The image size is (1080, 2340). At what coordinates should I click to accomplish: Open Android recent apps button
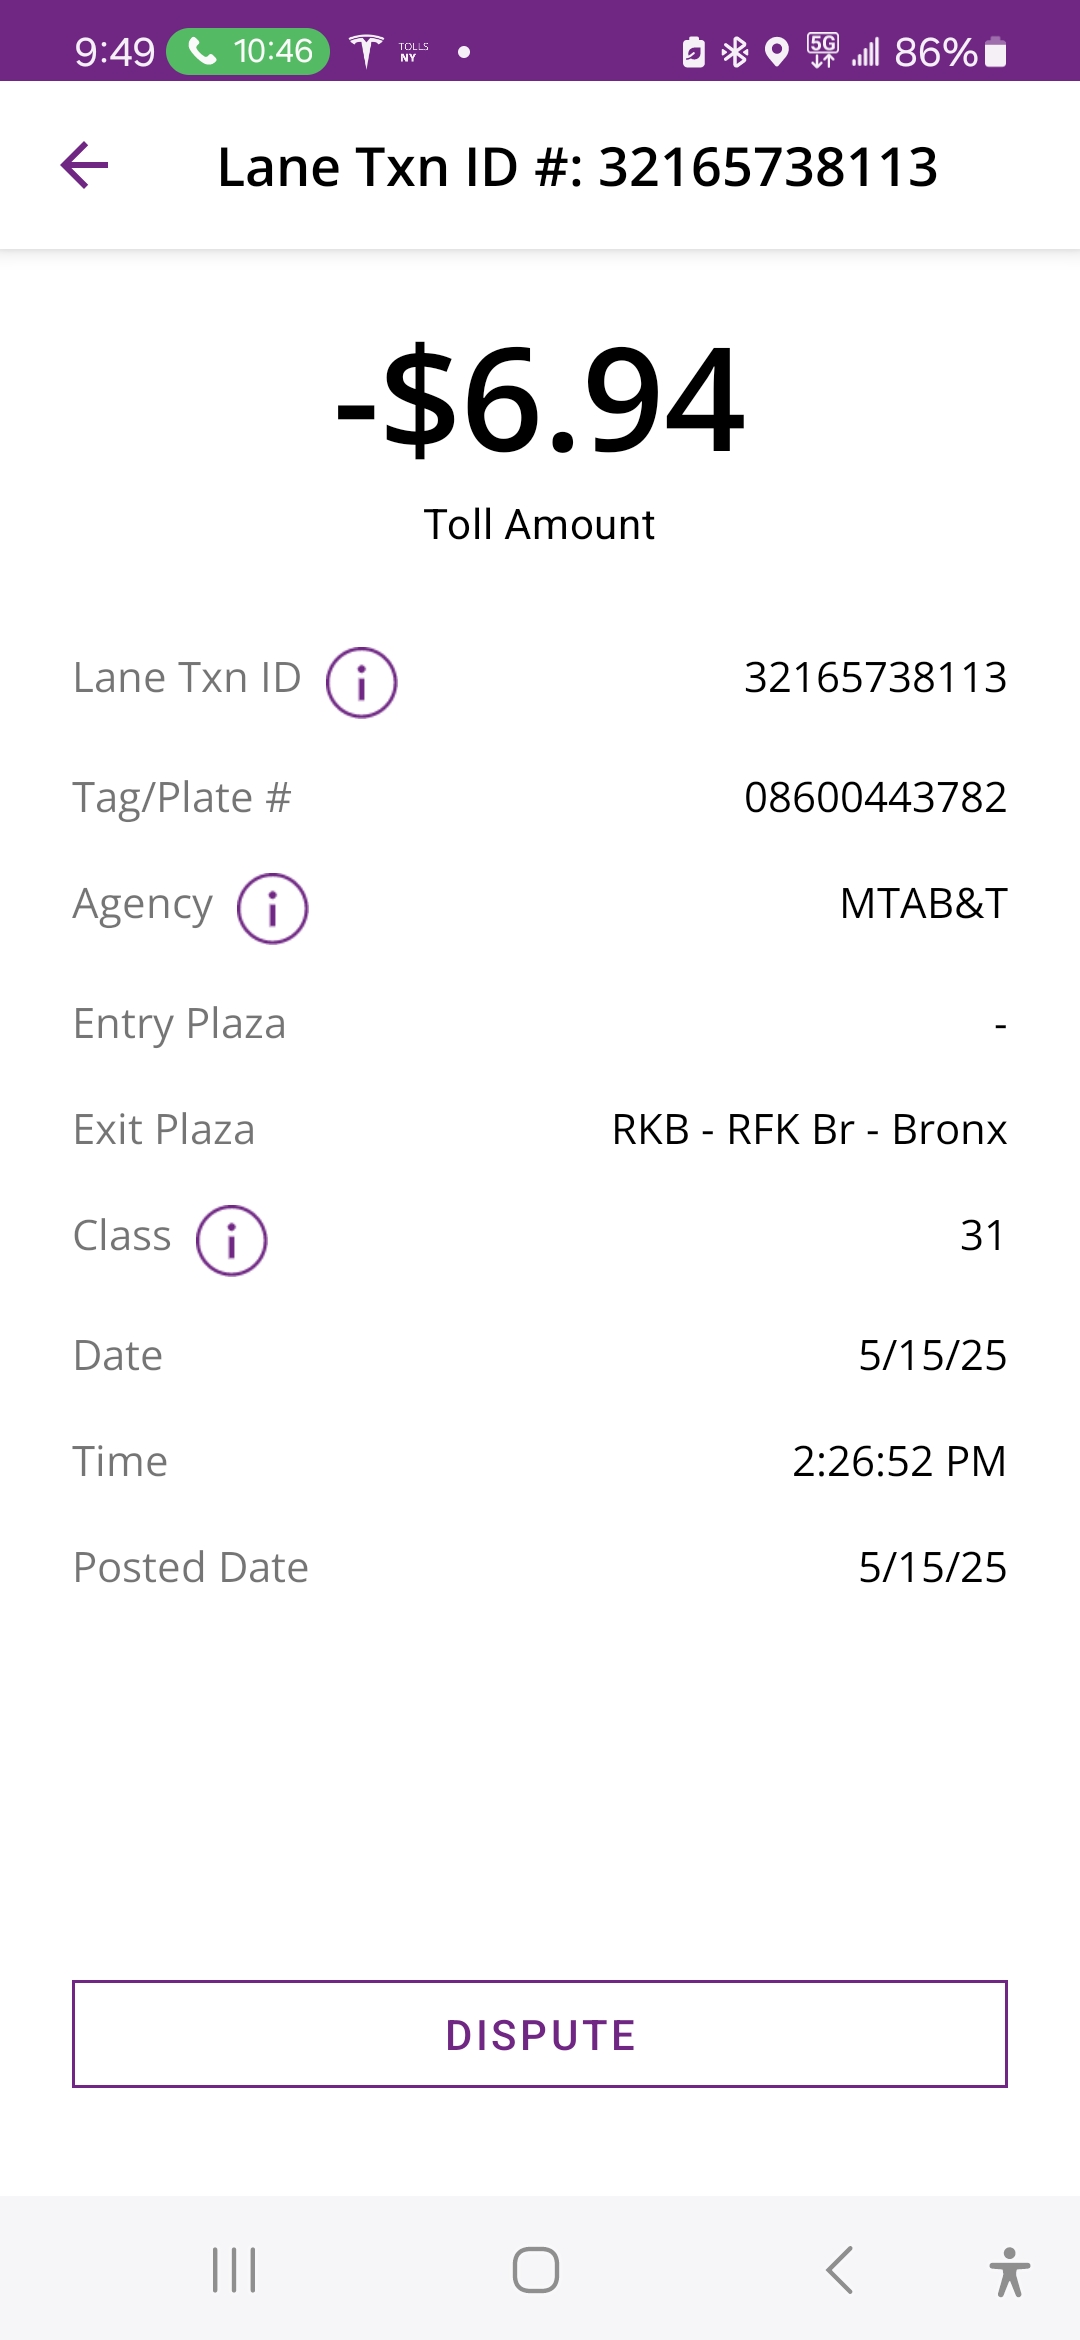point(234,2270)
